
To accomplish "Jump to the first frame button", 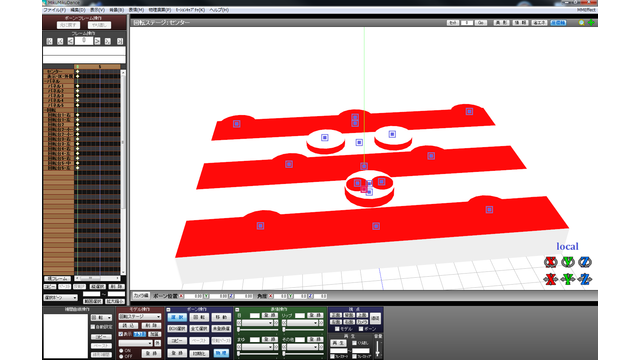I will click(x=49, y=41).
